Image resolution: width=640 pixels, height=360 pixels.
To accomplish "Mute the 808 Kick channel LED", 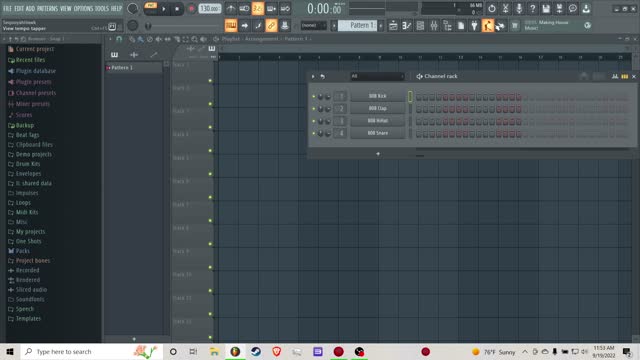I will [x=313, y=96].
